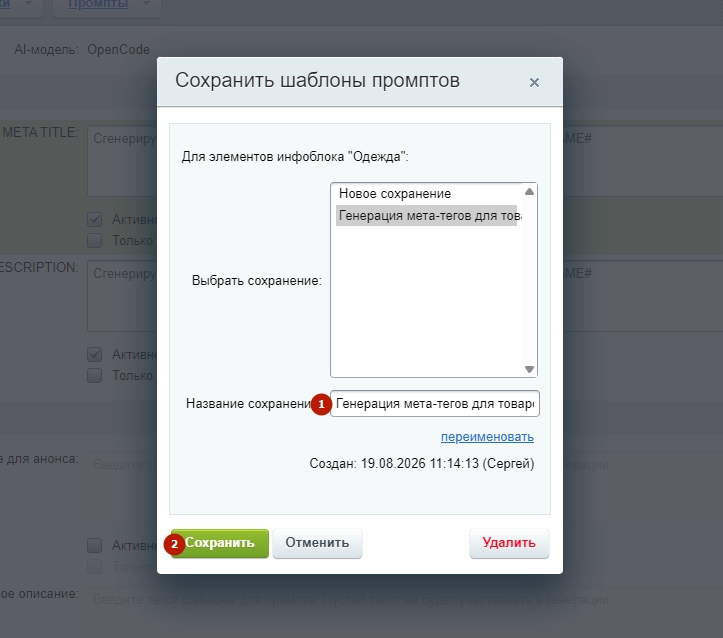This screenshot has height=638, width=723.
Task: Click the 'Создан: 19.08.2026 11:14:13 (Сергей)' text
Action: point(421,463)
